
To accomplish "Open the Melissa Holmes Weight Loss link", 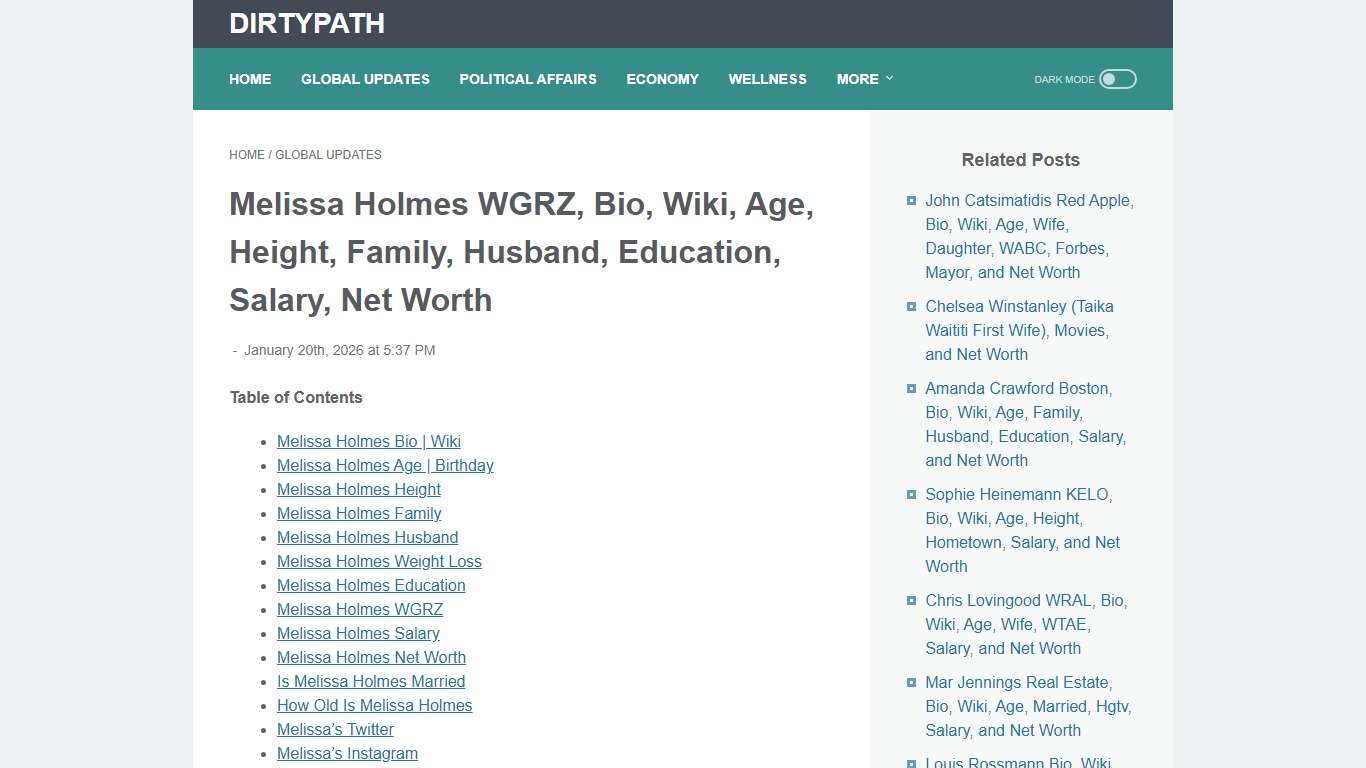I will click(379, 561).
